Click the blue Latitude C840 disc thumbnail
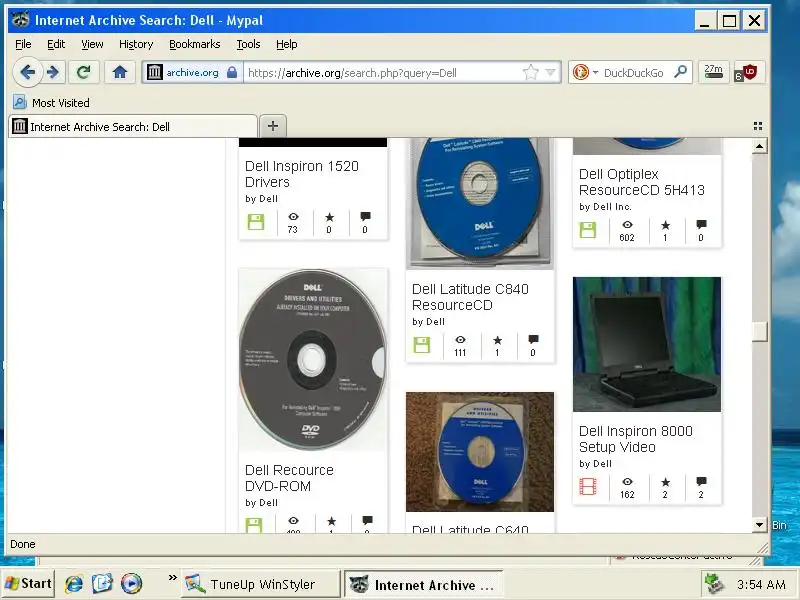Viewport: 800px width, 600px height. coord(480,203)
